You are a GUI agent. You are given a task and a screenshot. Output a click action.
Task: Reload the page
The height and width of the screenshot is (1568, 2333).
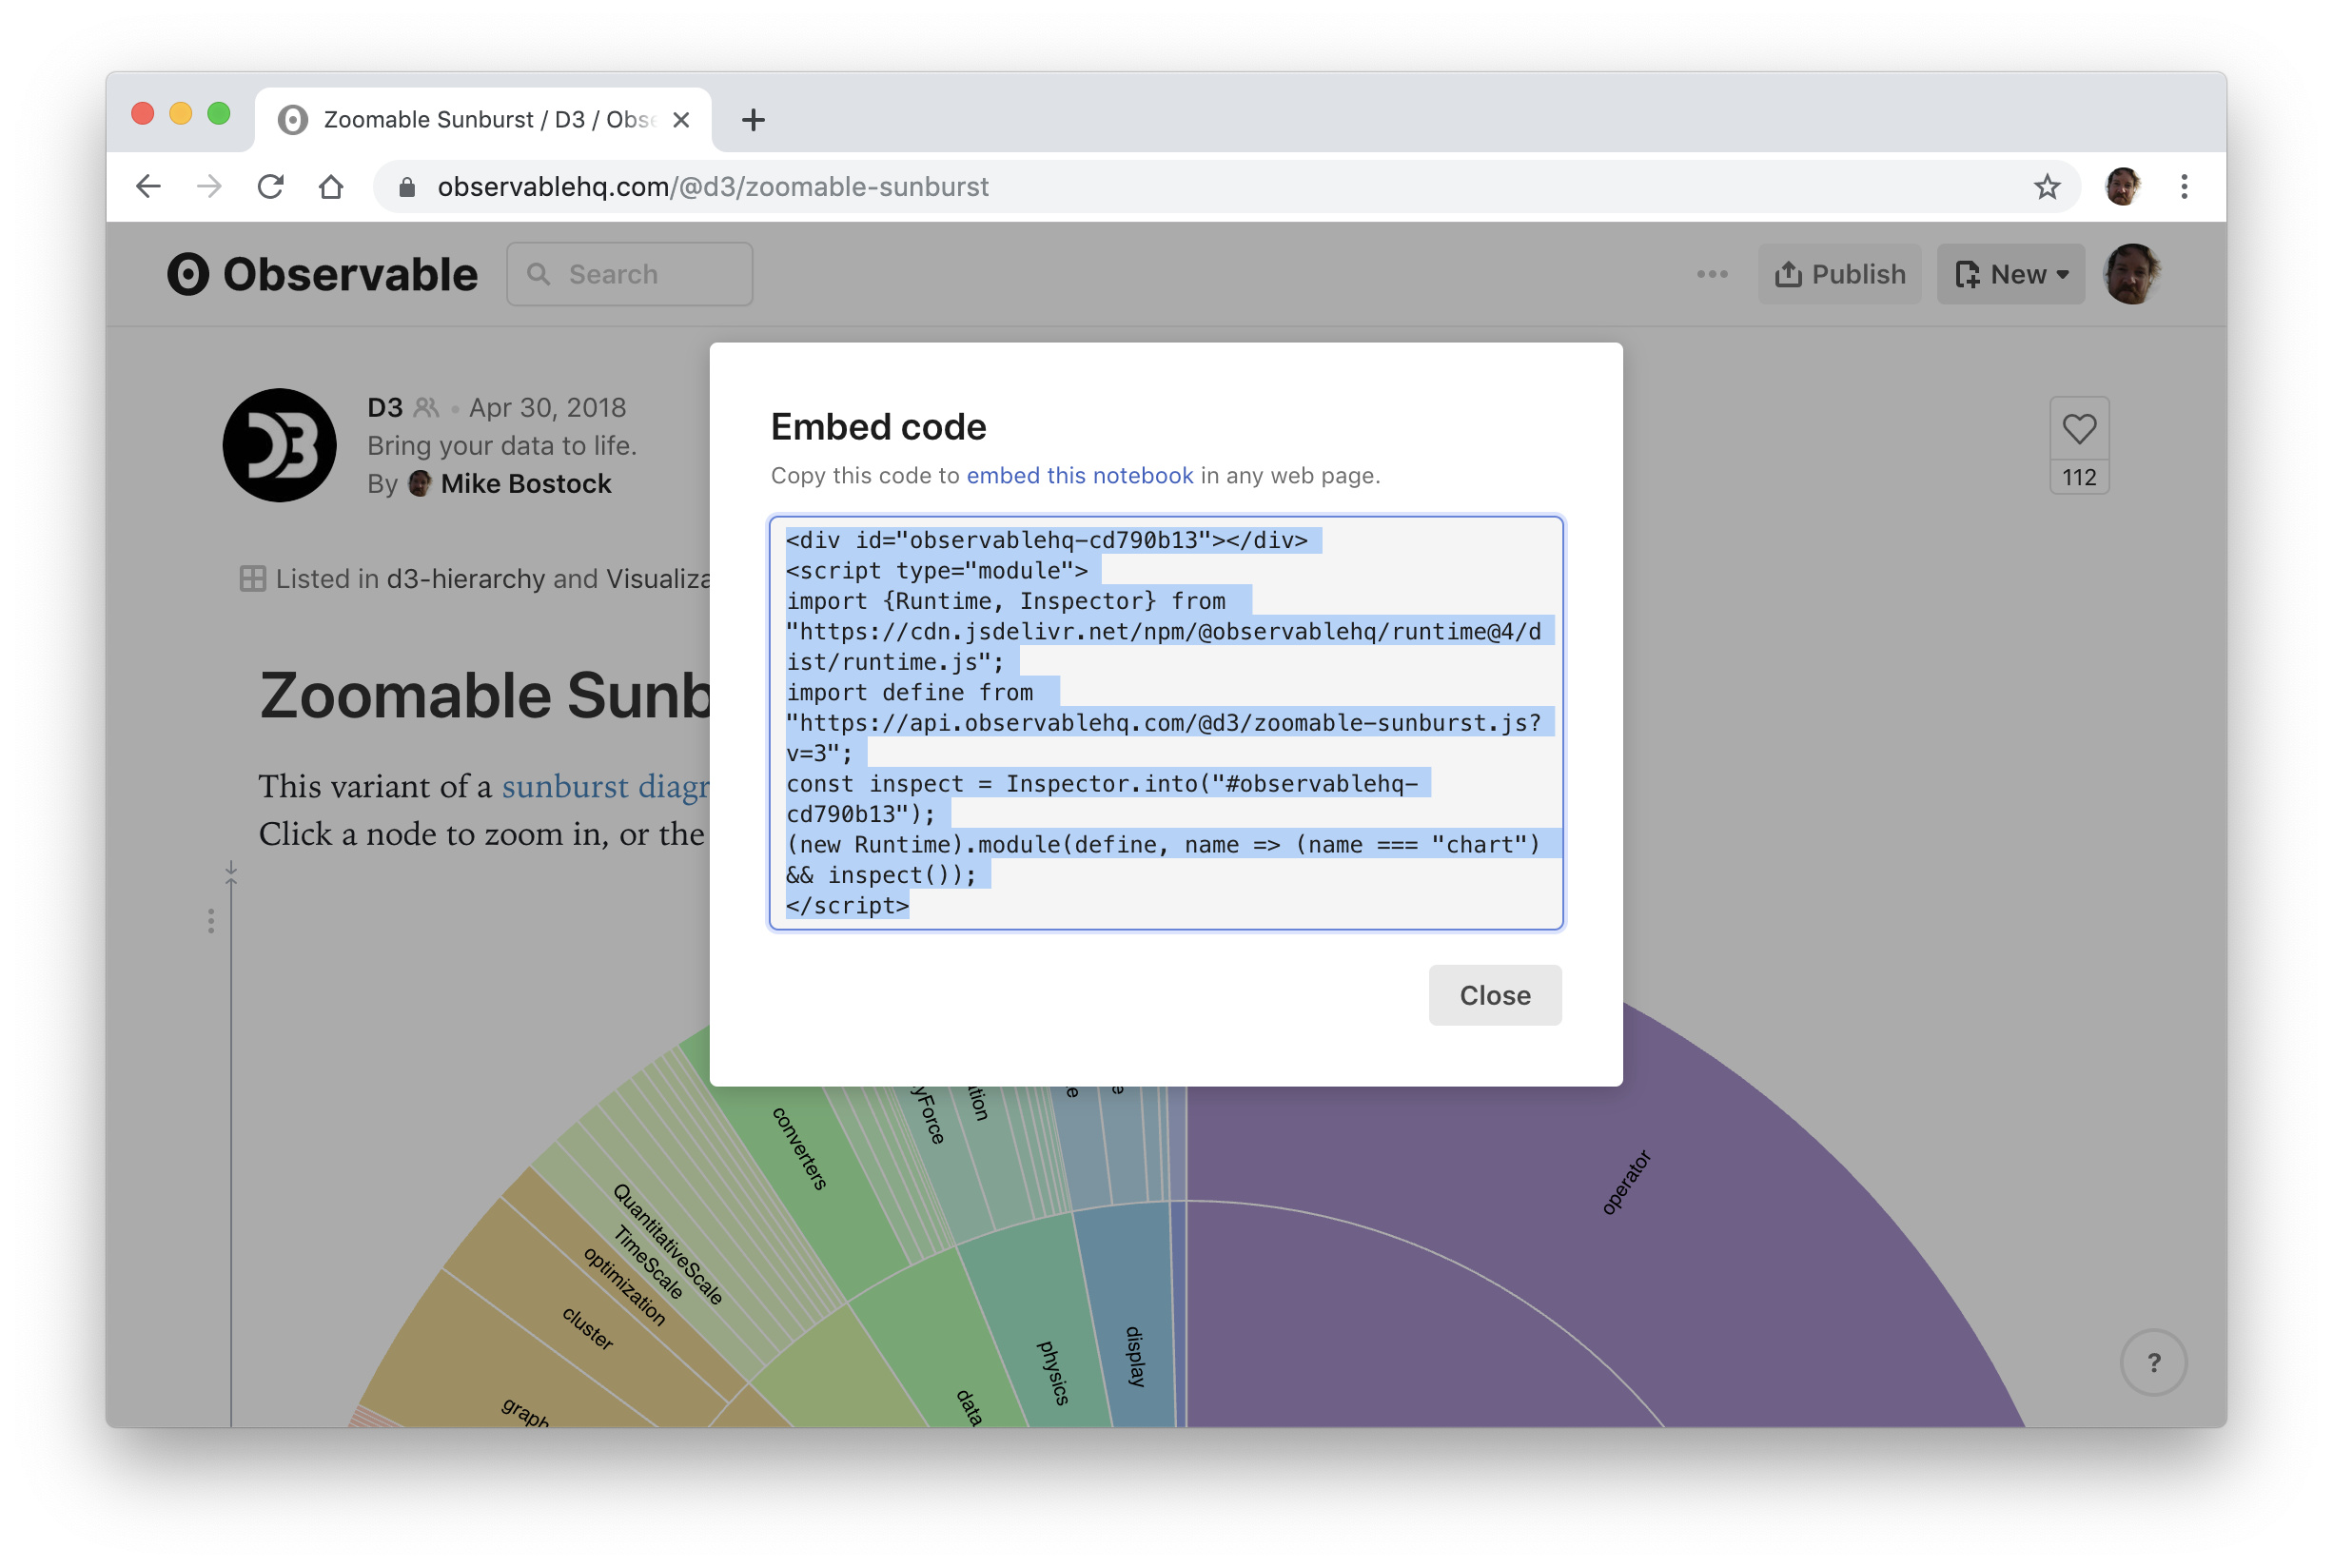(x=270, y=187)
